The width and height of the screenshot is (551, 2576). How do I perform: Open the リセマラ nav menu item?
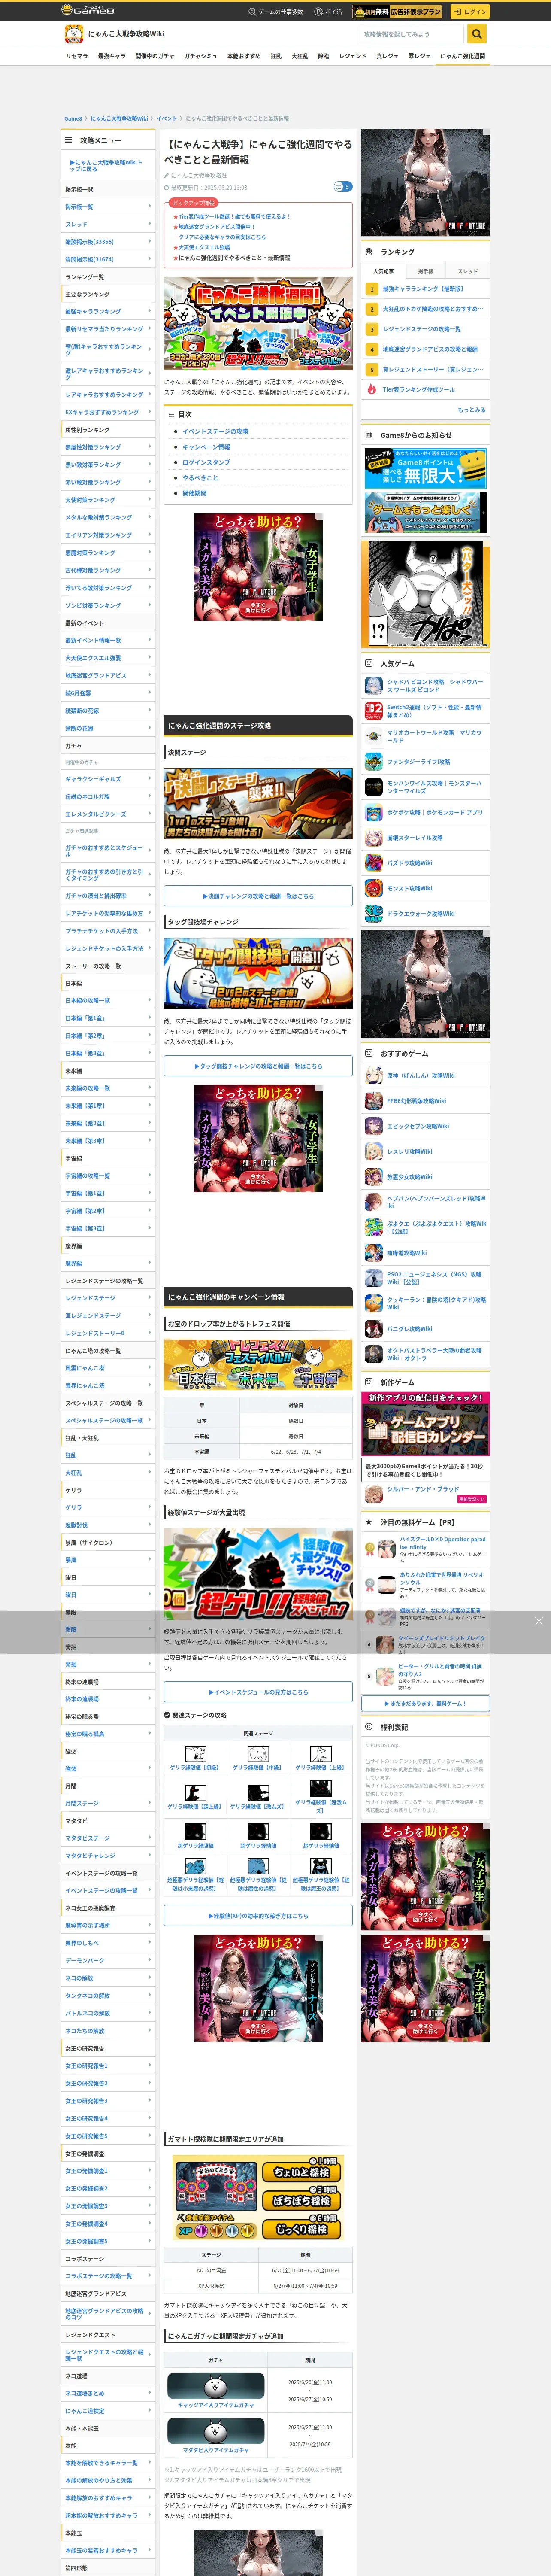pos(76,56)
